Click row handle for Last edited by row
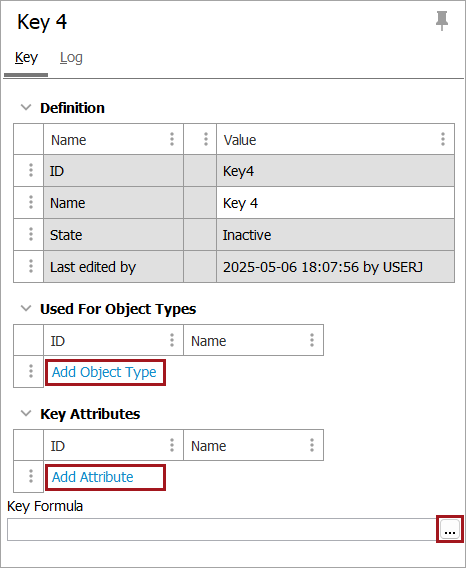Screen dimensions: 466x568 tap(31, 266)
